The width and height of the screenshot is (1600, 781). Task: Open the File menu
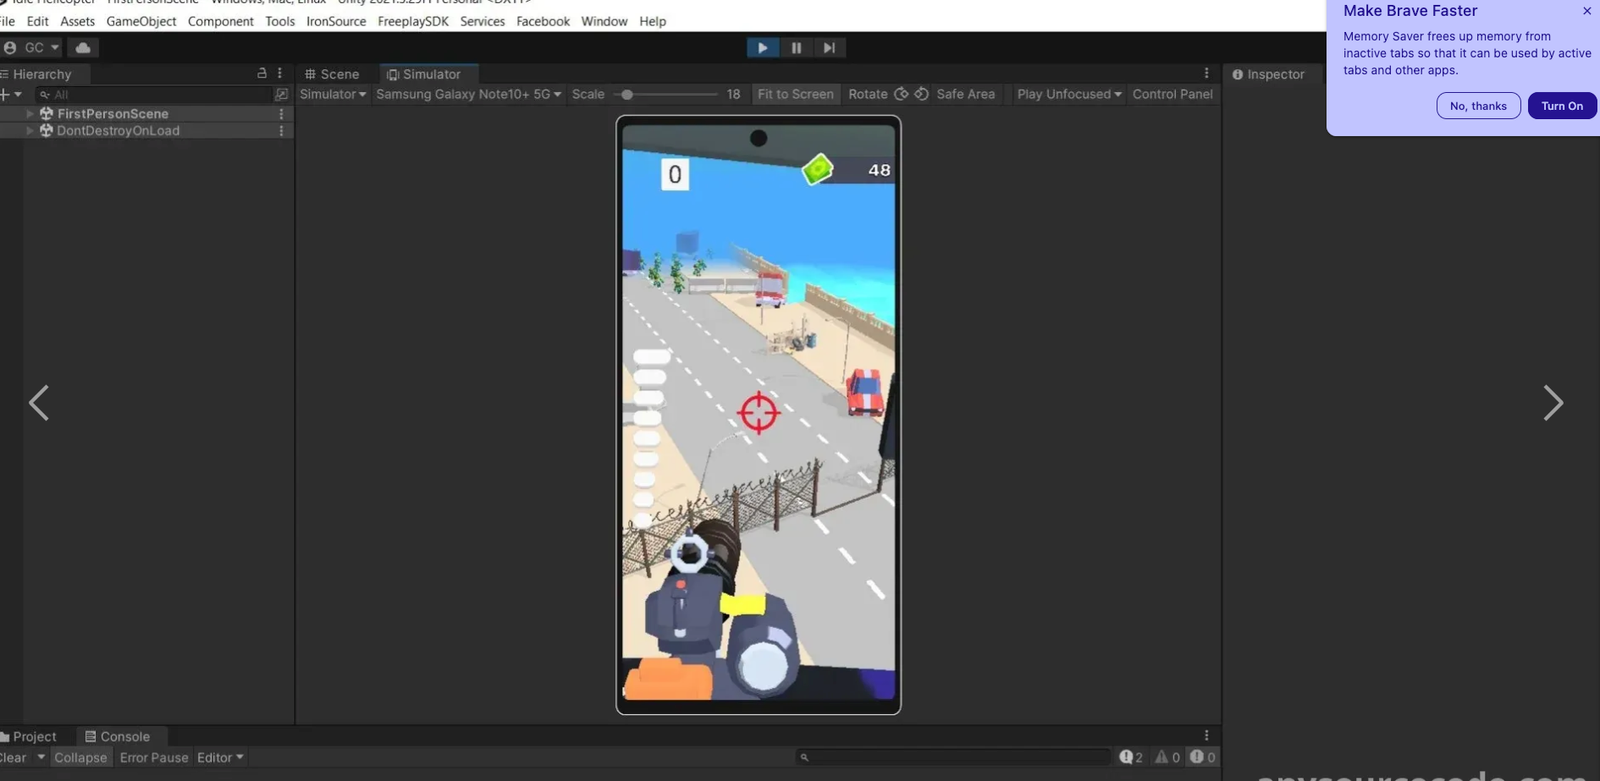(7, 21)
